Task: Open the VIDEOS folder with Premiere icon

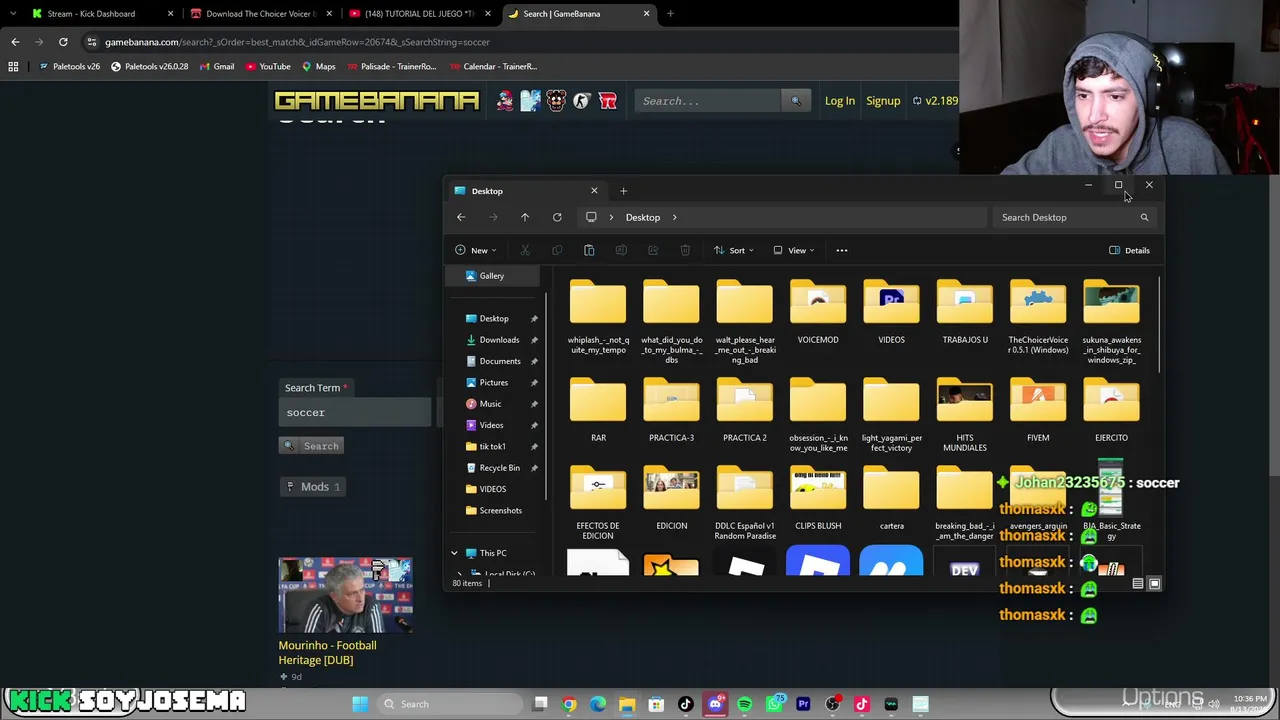Action: tap(891, 314)
